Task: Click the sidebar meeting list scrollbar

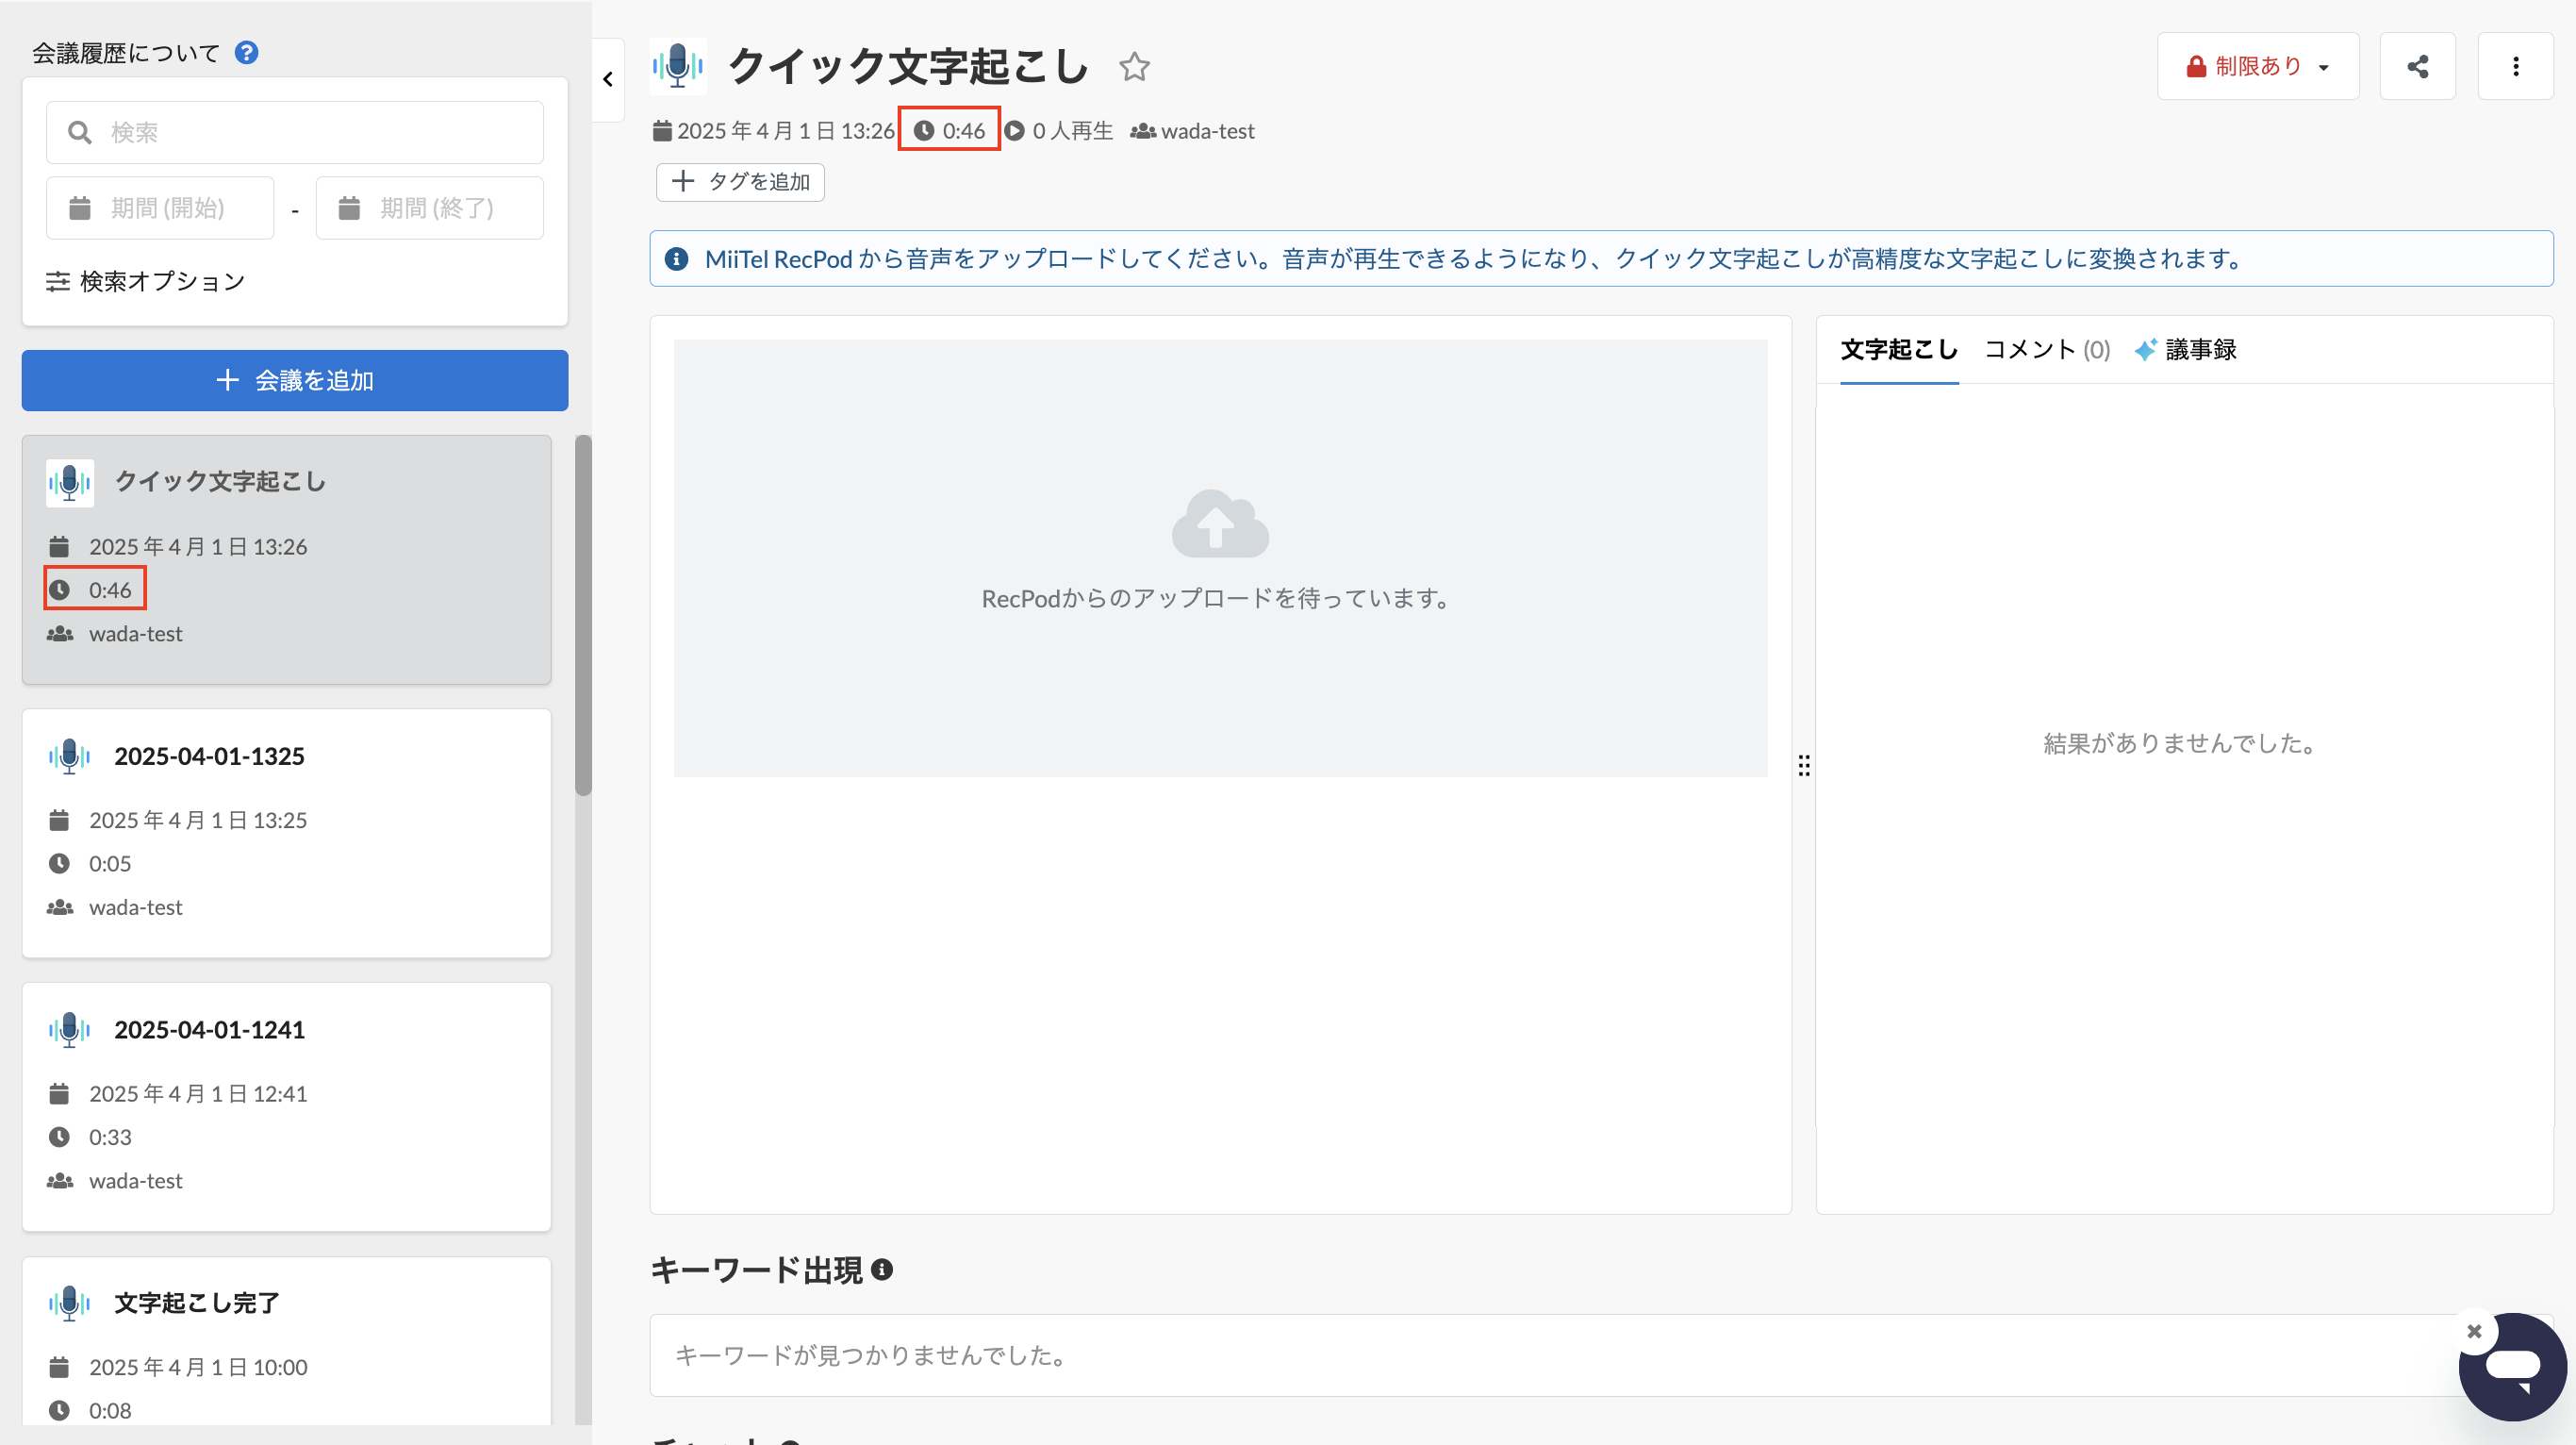Action: (x=583, y=615)
